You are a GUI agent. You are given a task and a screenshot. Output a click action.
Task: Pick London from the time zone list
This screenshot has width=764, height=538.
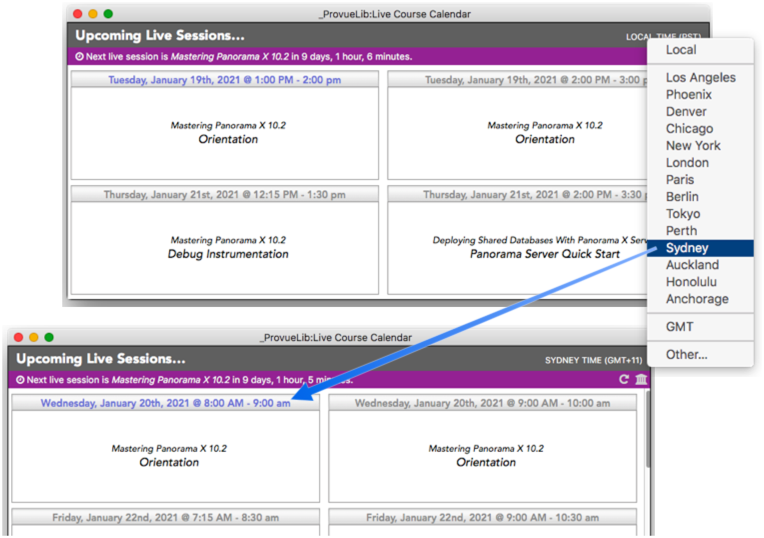(700, 163)
